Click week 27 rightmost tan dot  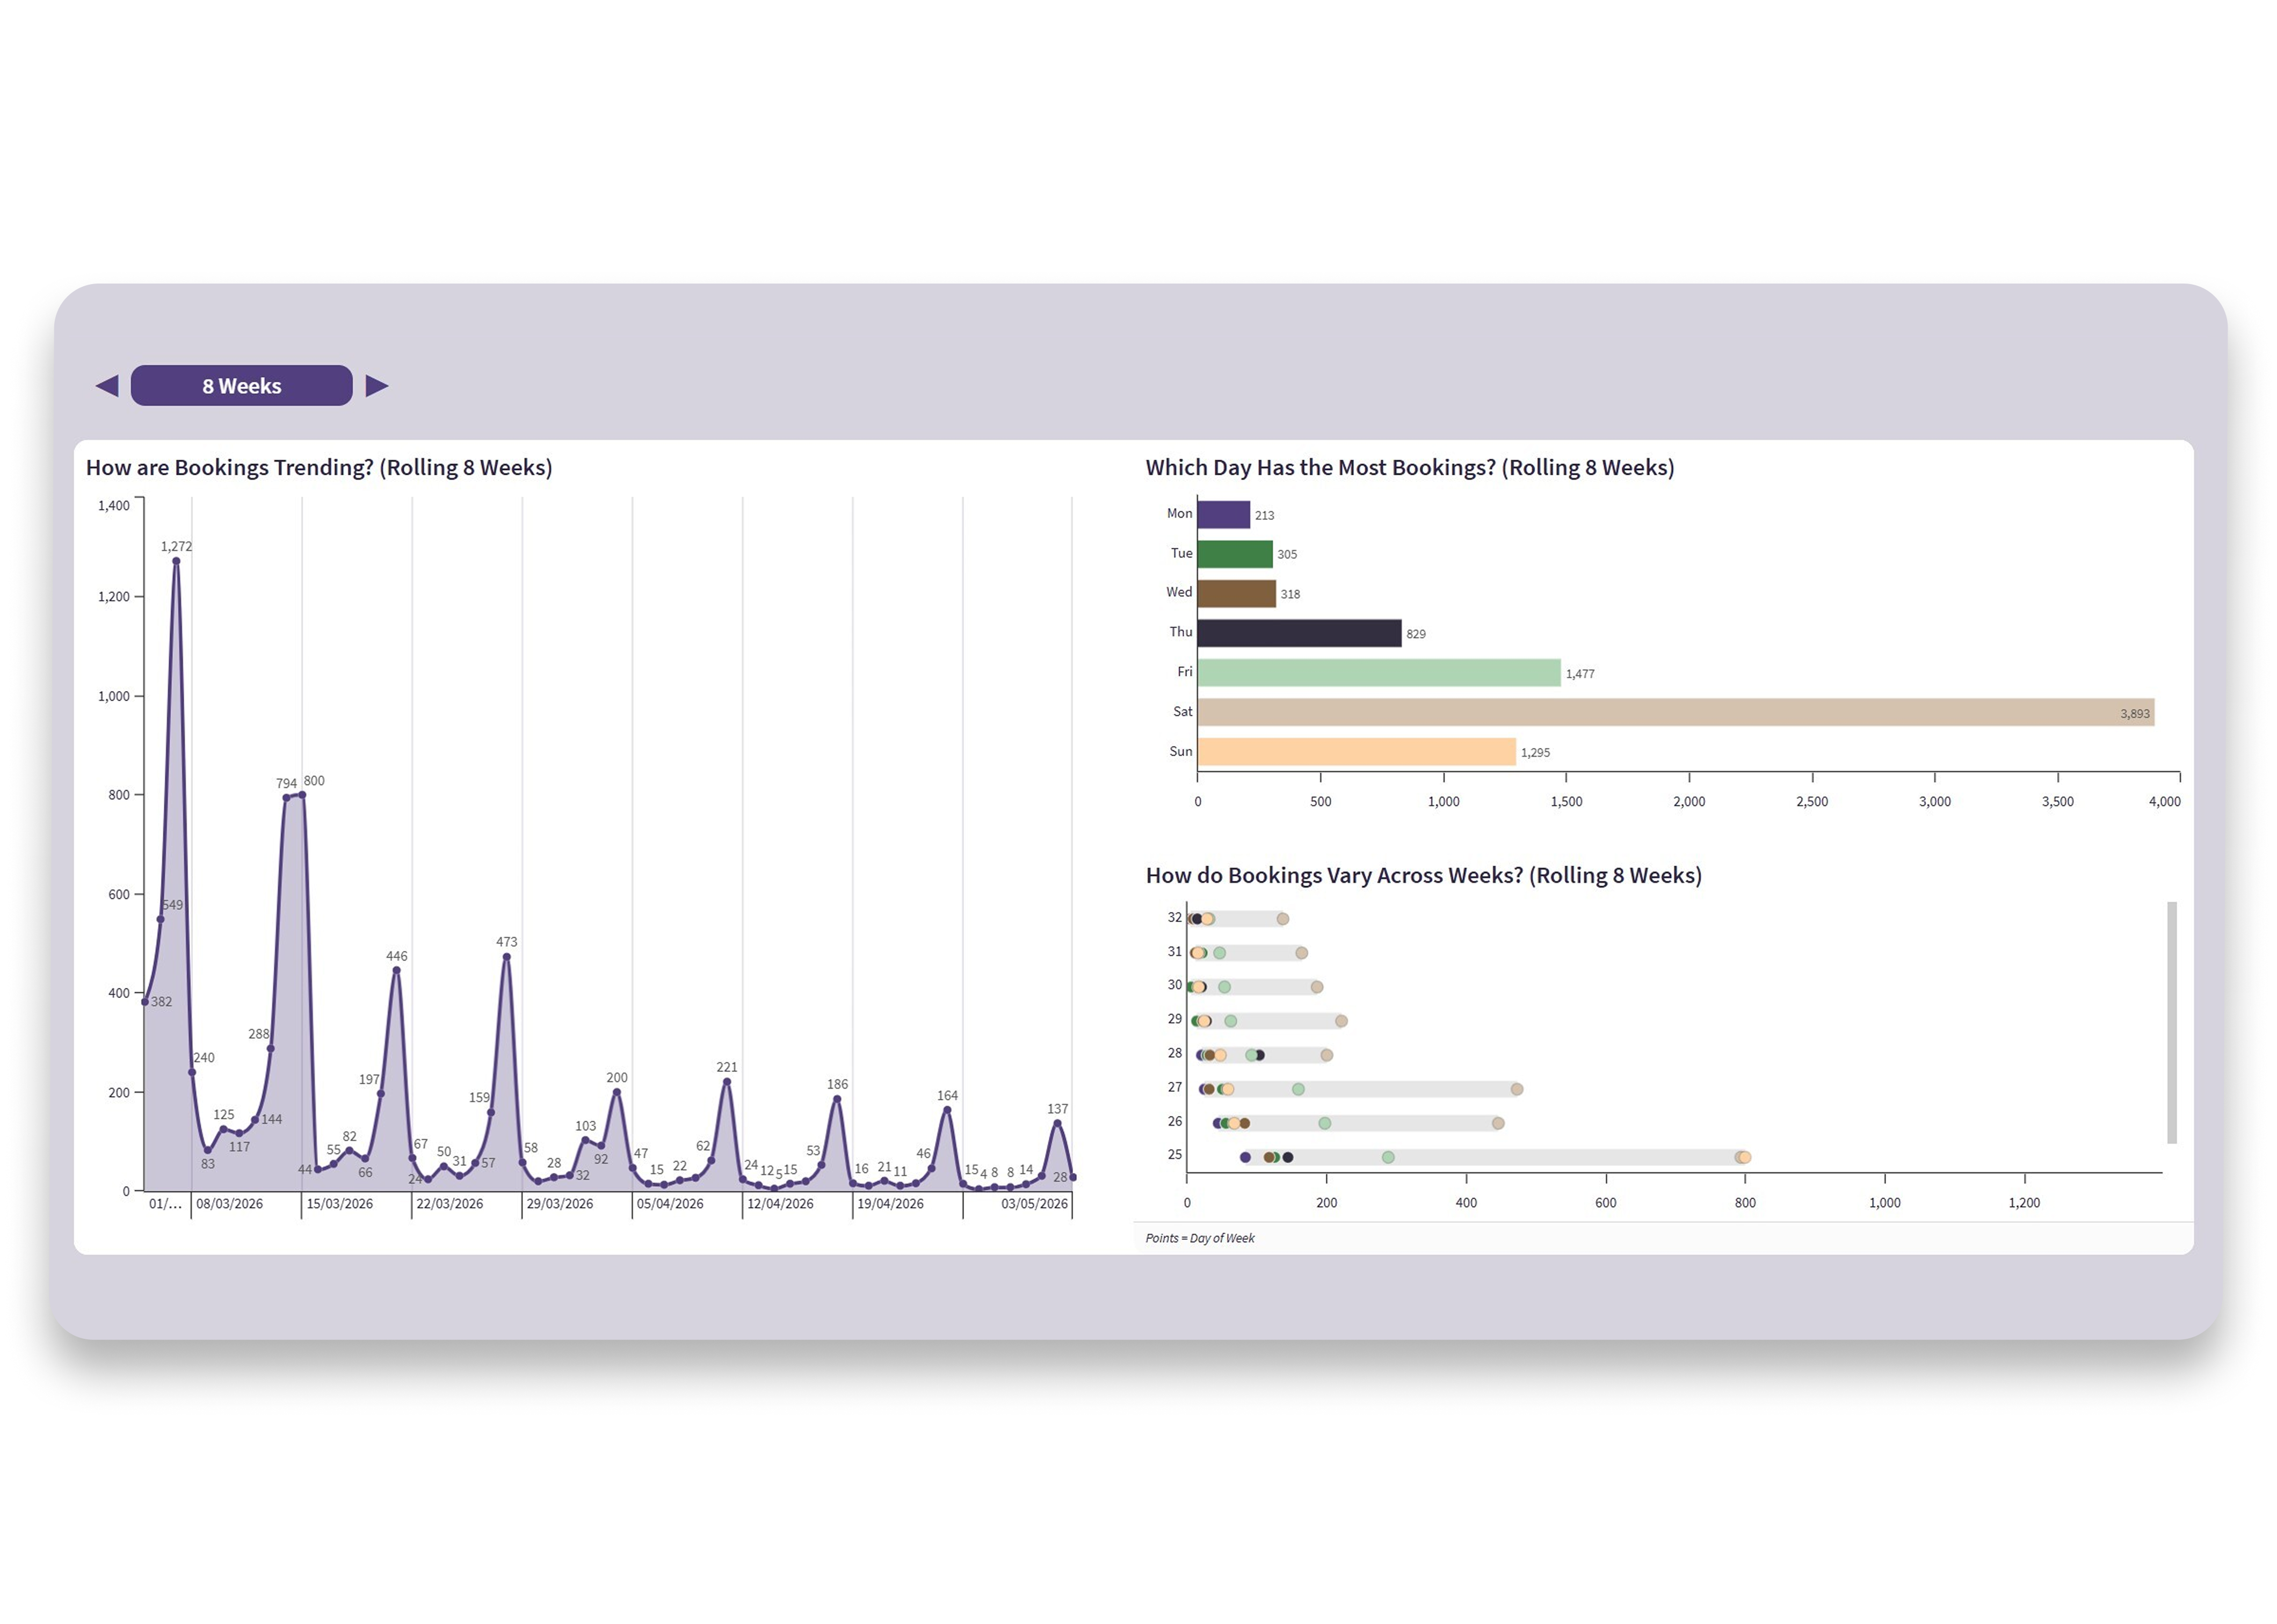(1516, 1089)
